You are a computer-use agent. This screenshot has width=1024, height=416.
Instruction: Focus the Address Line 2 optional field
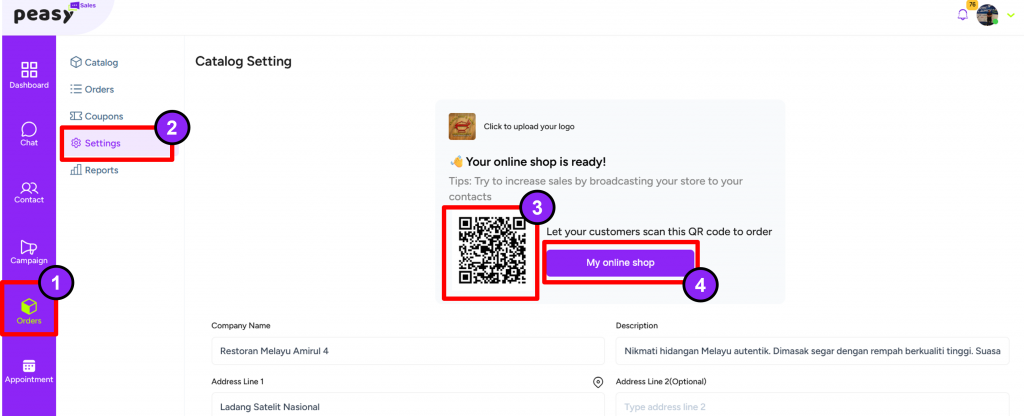[812, 406]
